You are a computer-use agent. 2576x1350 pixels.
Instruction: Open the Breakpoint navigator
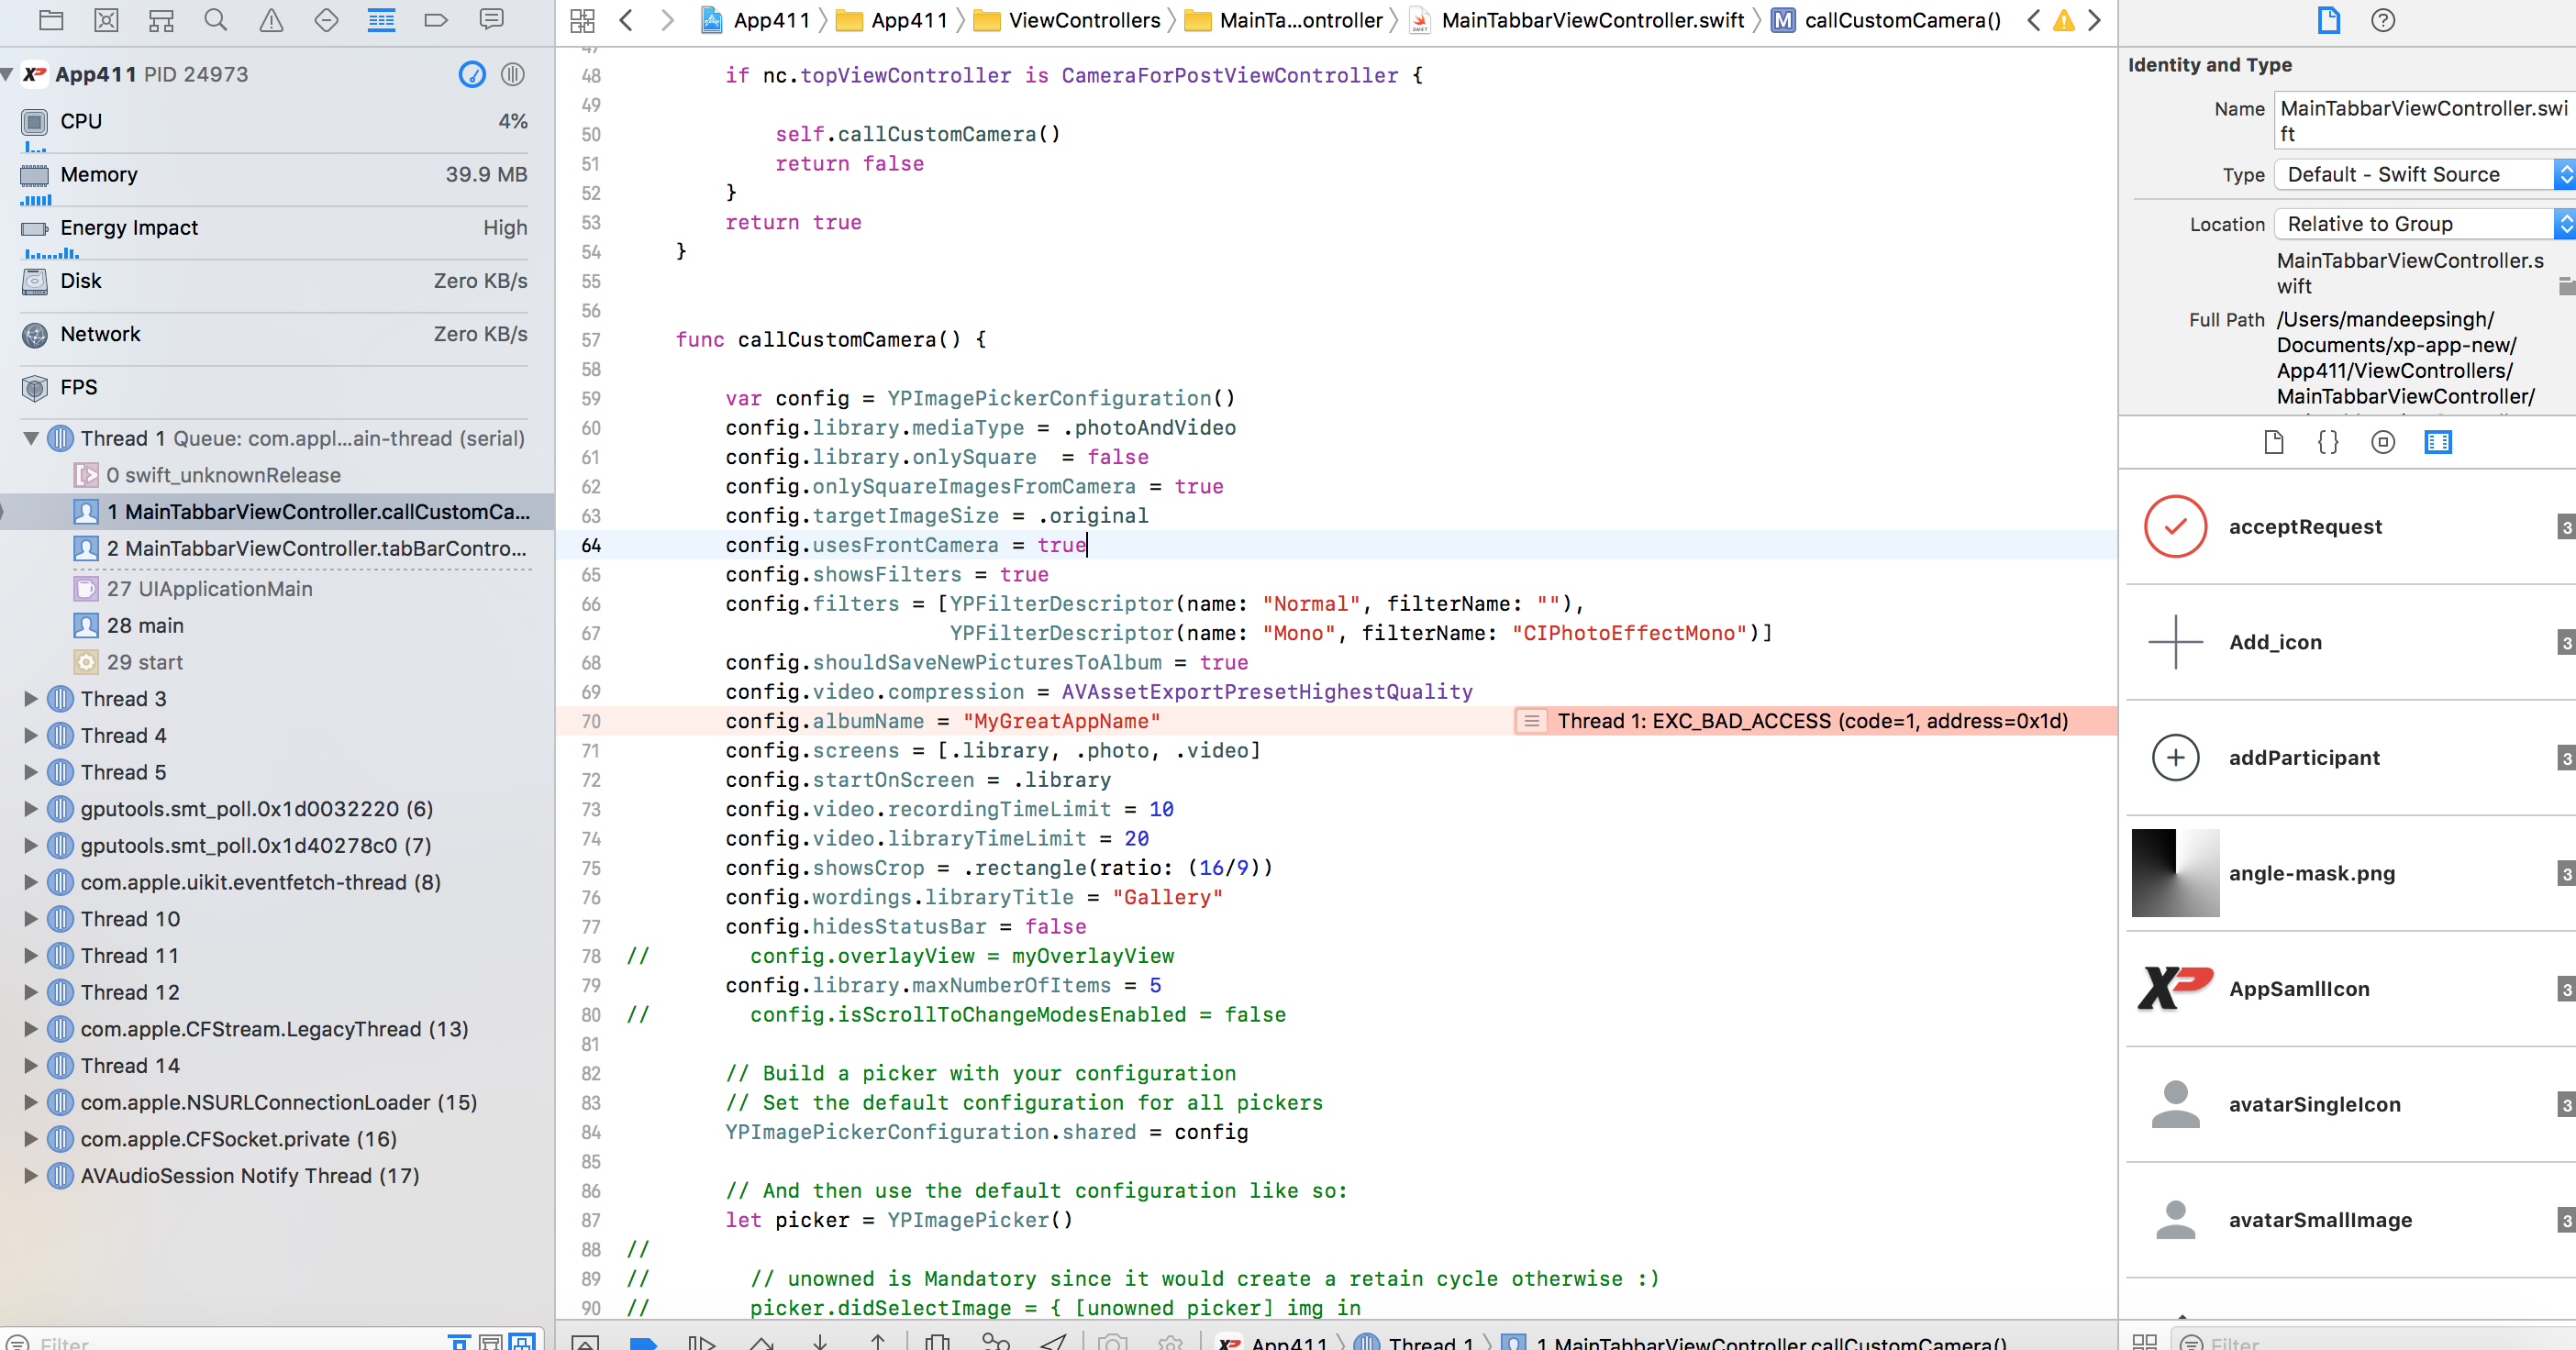pos(435,20)
